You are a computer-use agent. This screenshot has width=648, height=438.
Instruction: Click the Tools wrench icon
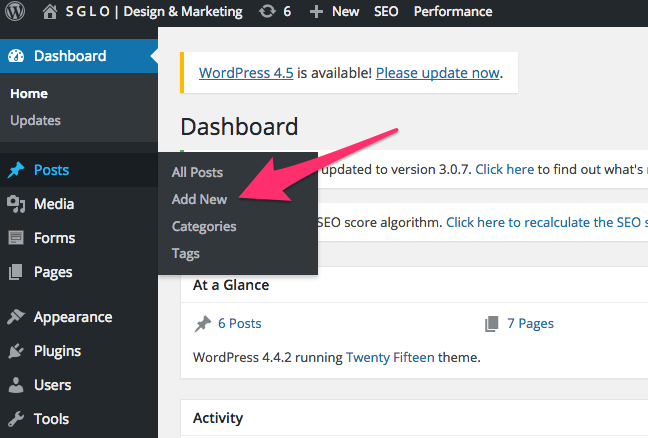[x=16, y=419]
